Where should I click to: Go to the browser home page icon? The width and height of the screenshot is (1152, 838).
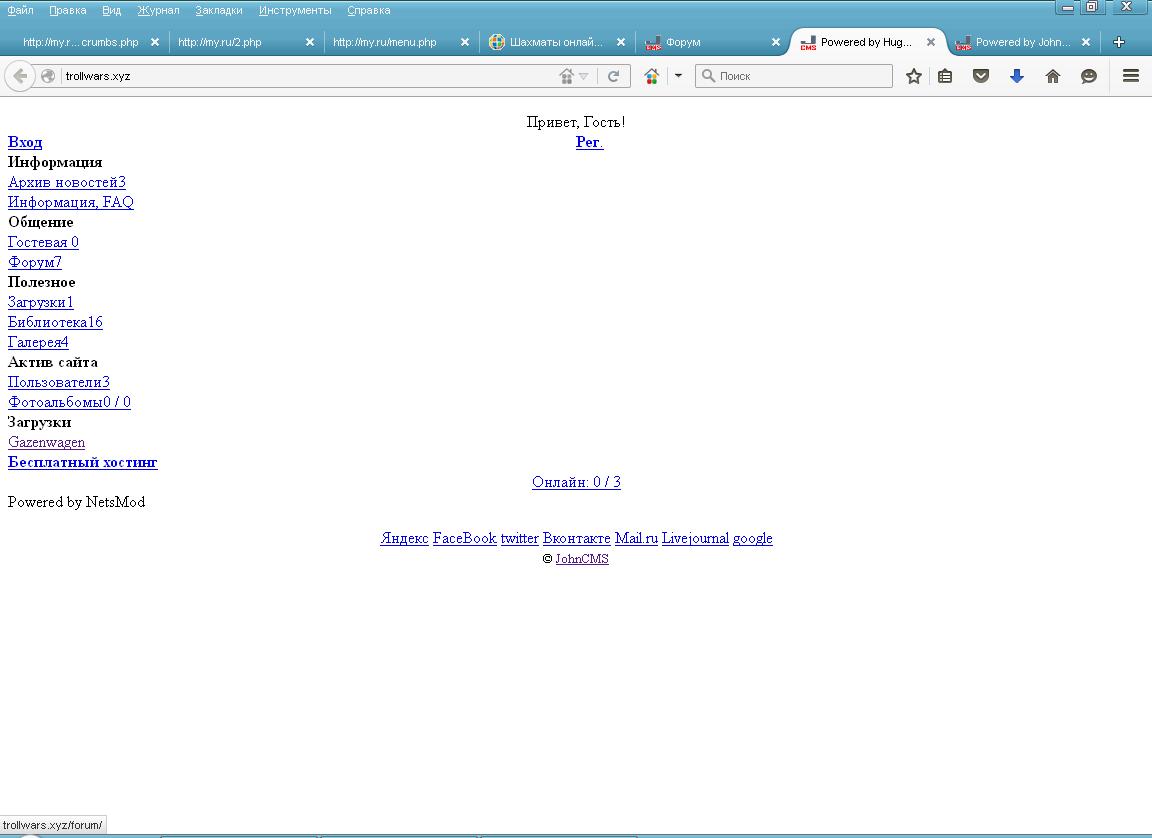click(1053, 76)
